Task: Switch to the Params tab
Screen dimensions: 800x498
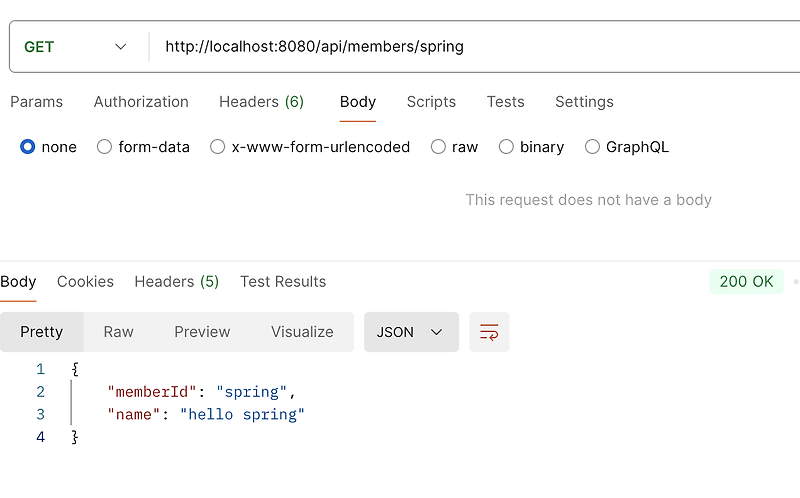Action: (x=36, y=102)
